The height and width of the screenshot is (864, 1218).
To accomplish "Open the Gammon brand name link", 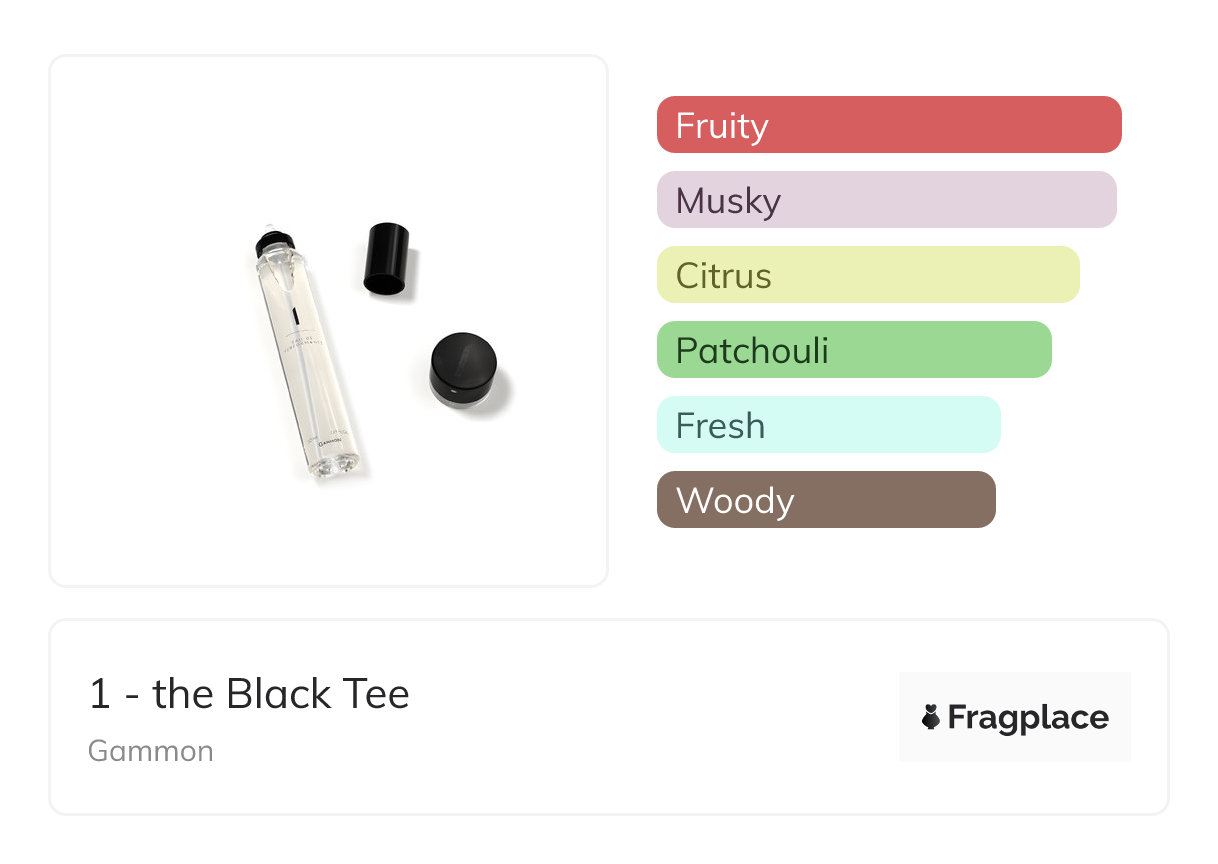I will click(x=151, y=751).
